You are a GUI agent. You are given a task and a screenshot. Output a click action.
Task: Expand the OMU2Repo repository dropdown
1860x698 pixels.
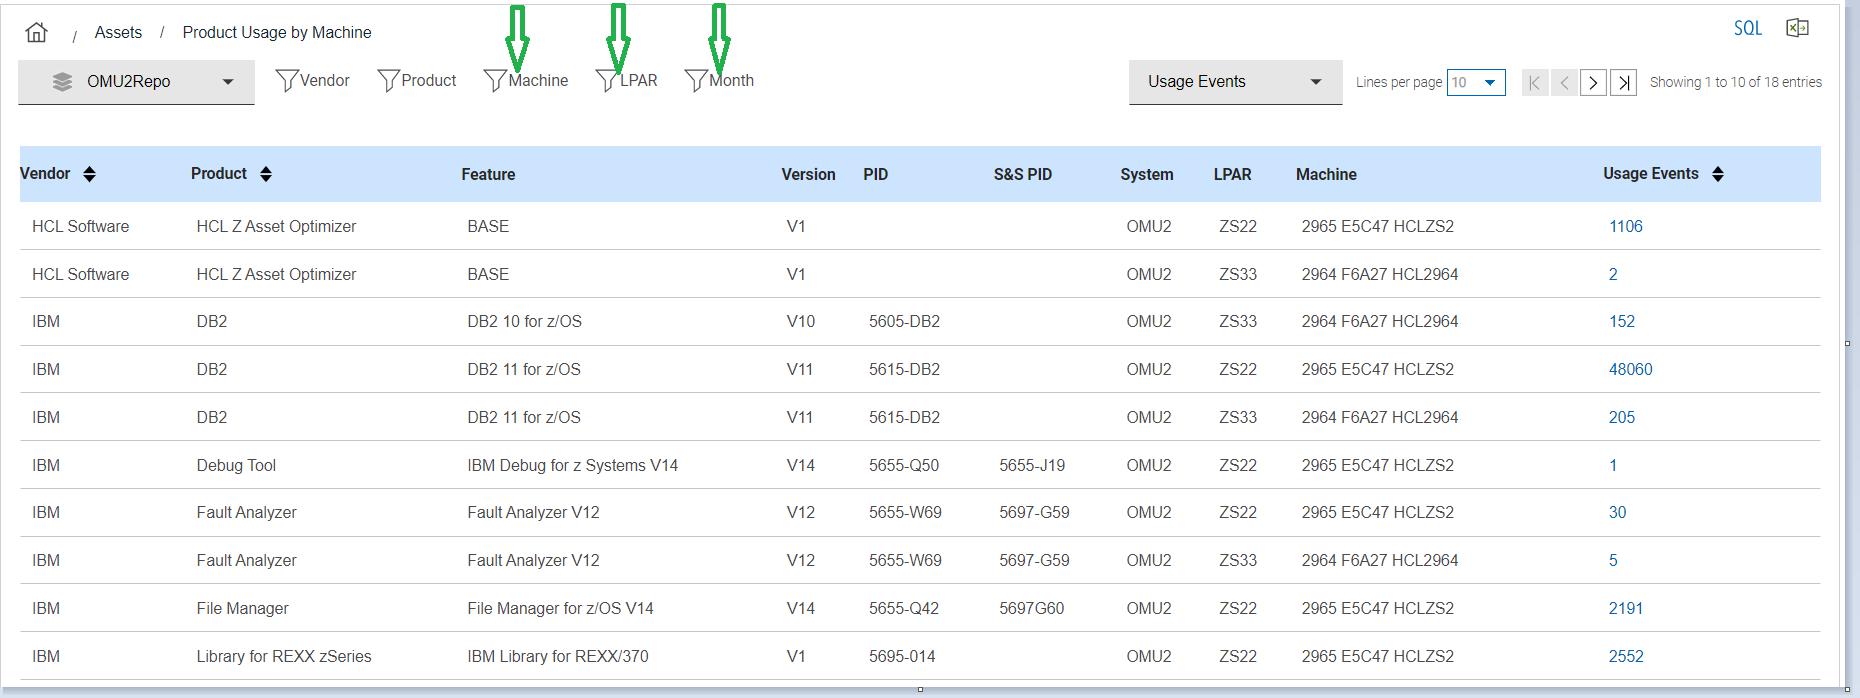click(136, 82)
